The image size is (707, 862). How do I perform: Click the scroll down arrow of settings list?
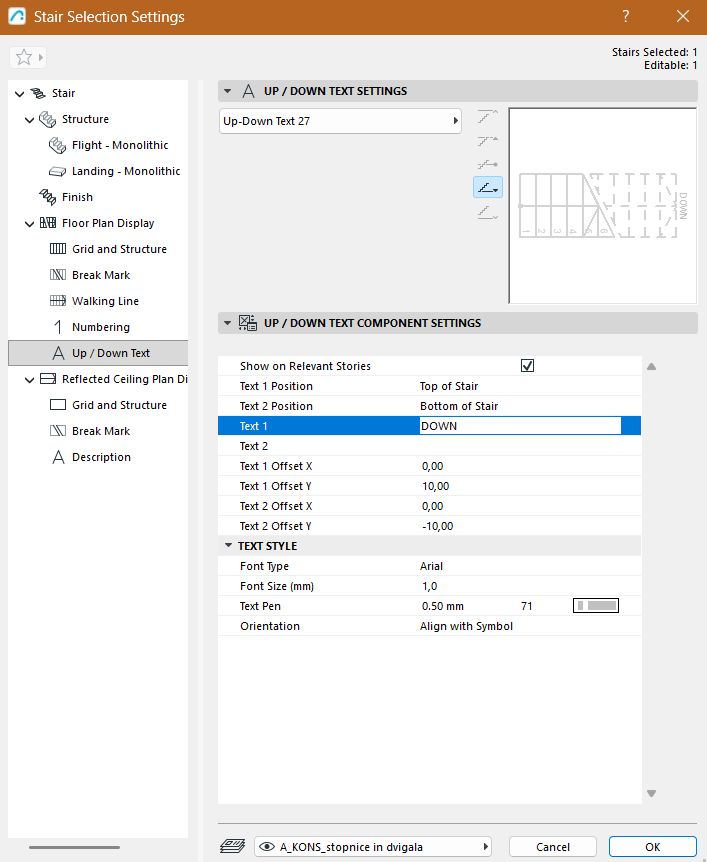tap(651, 793)
